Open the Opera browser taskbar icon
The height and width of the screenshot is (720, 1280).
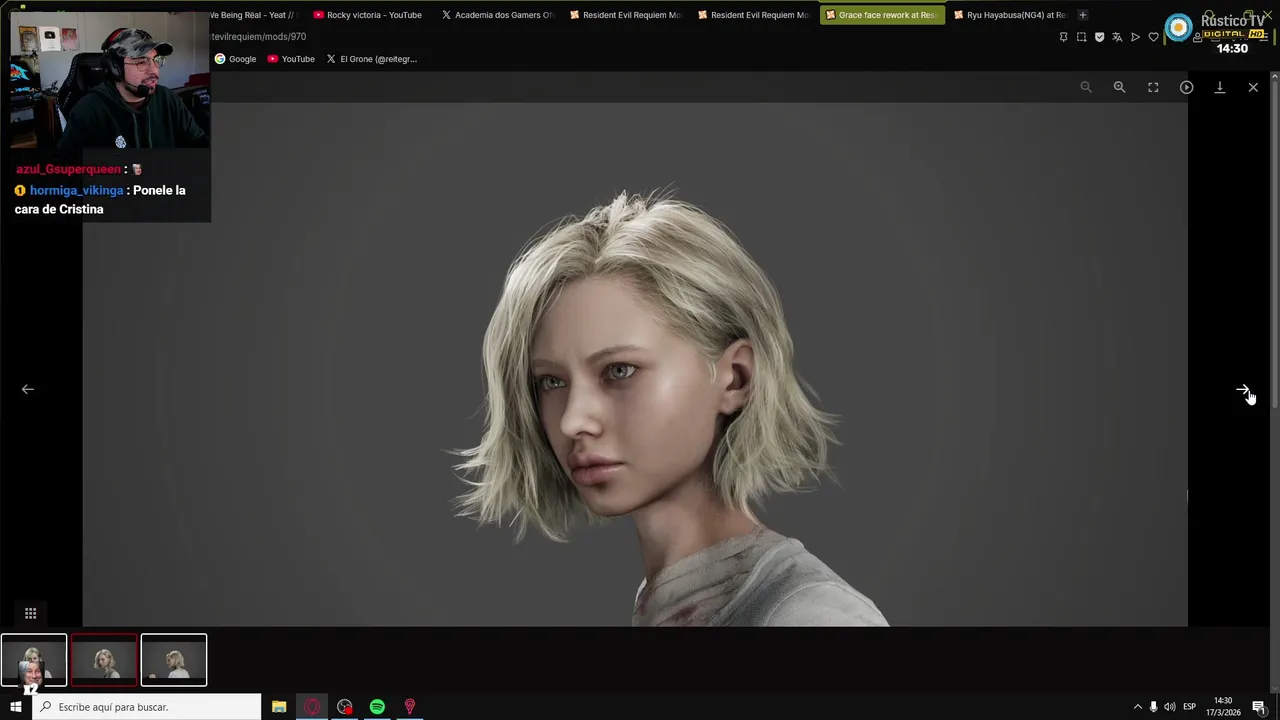pos(312,707)
